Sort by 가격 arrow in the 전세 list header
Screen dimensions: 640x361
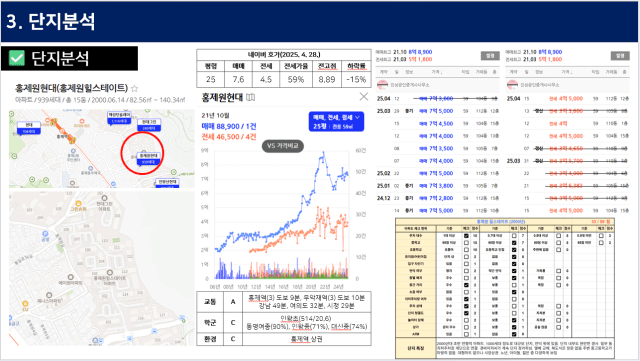(570, 72)
